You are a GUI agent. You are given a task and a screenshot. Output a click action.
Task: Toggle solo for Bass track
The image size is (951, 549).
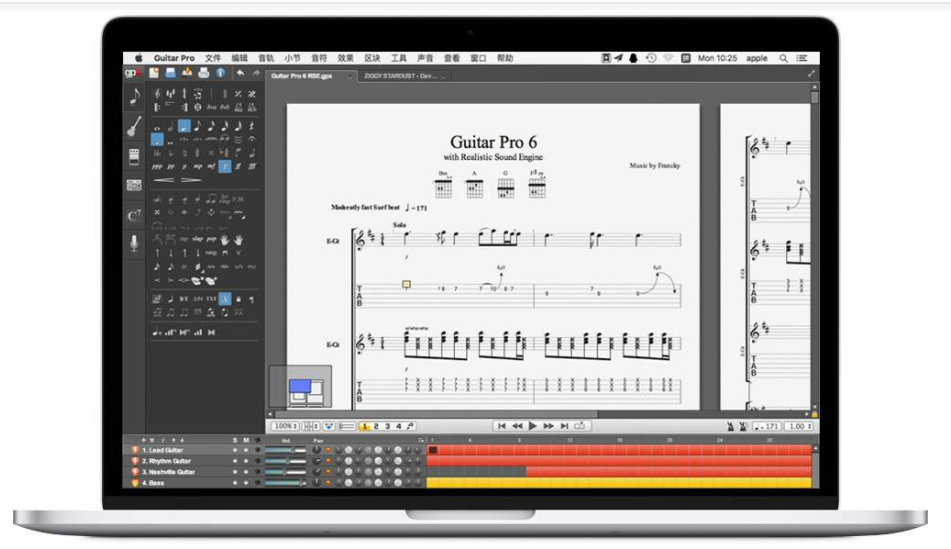click(235, 483)
